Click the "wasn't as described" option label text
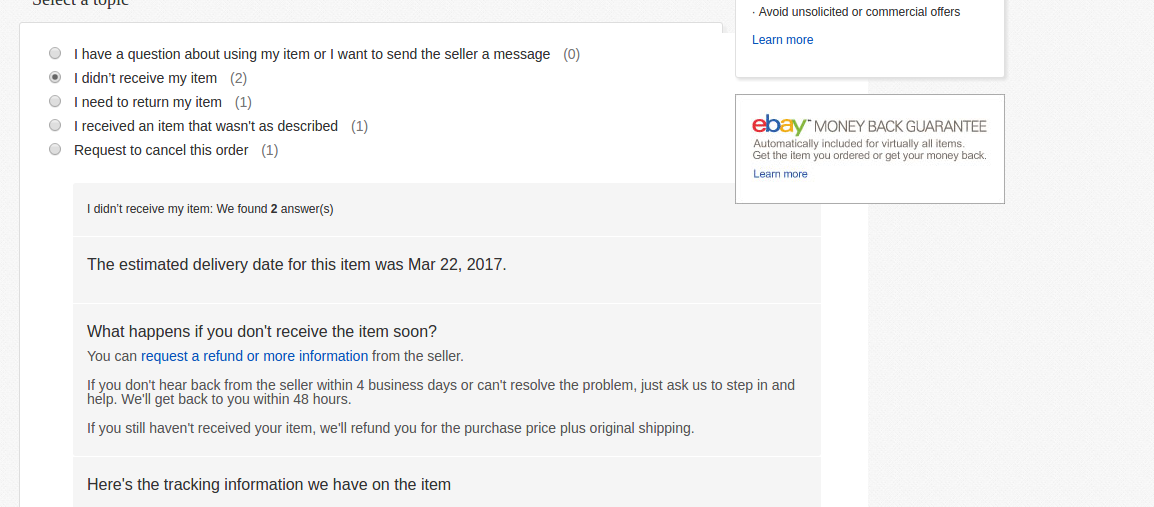This screenshot has width=1154, height=507. 206,126
